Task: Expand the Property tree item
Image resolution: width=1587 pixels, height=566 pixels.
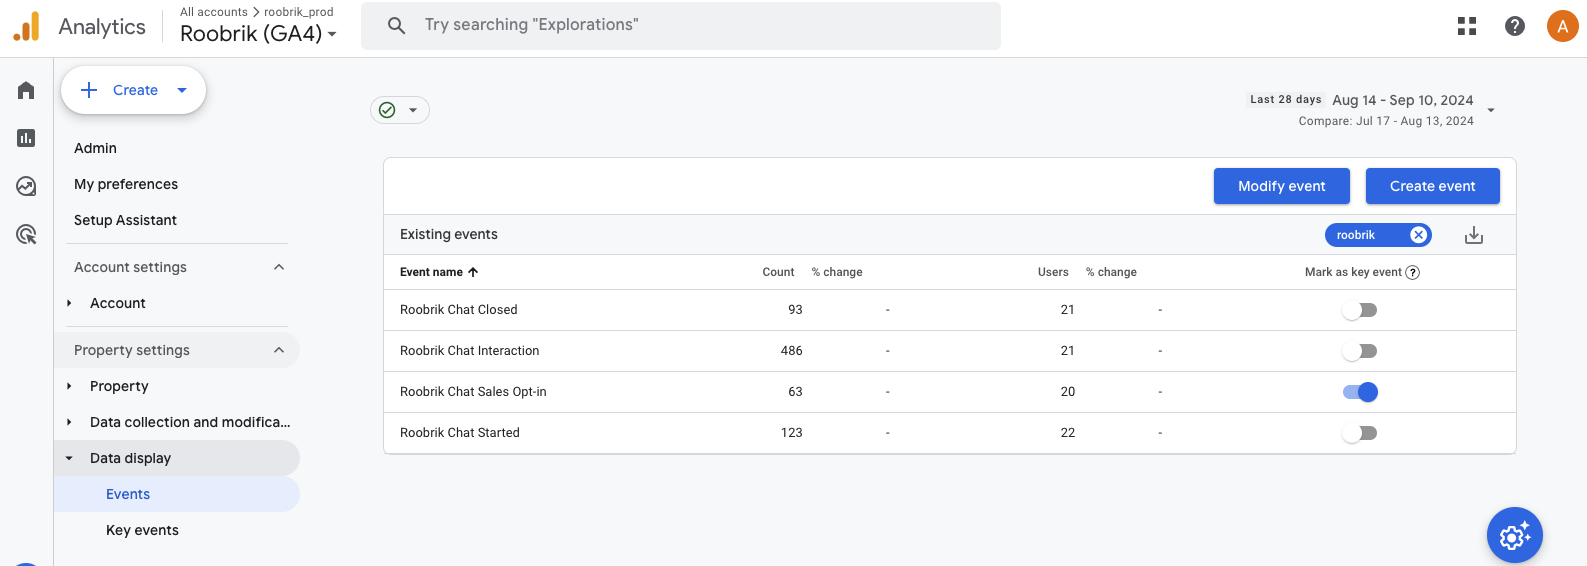Action: click(69, 386)
